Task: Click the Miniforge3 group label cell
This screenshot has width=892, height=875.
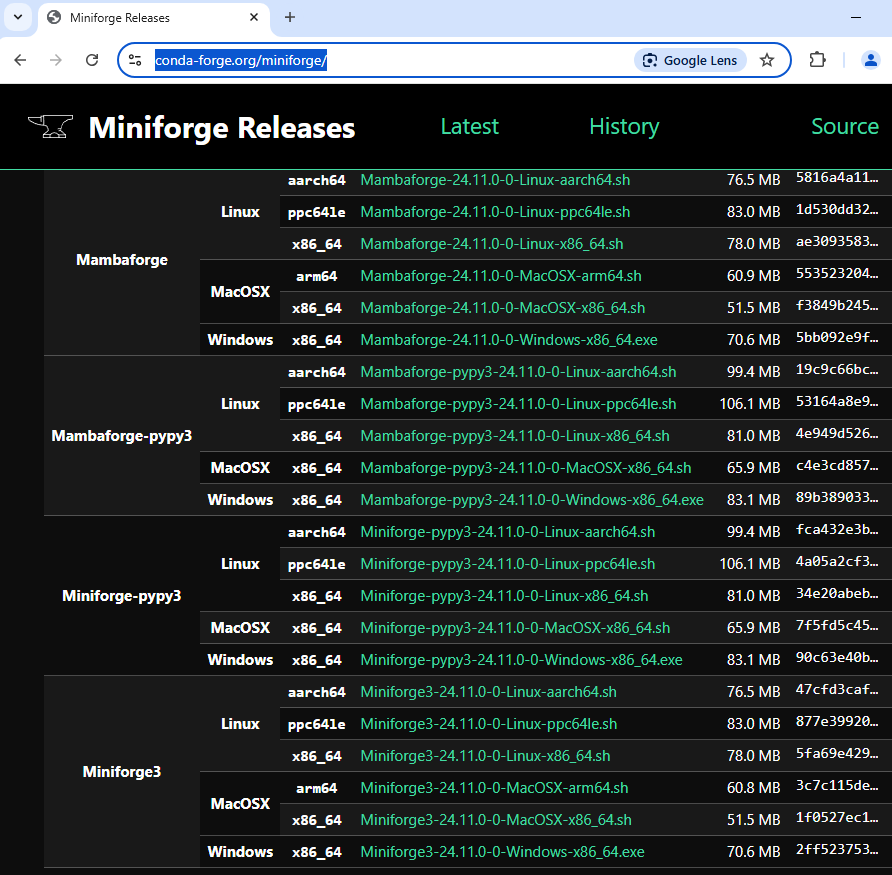Action: tap(122, 771)
